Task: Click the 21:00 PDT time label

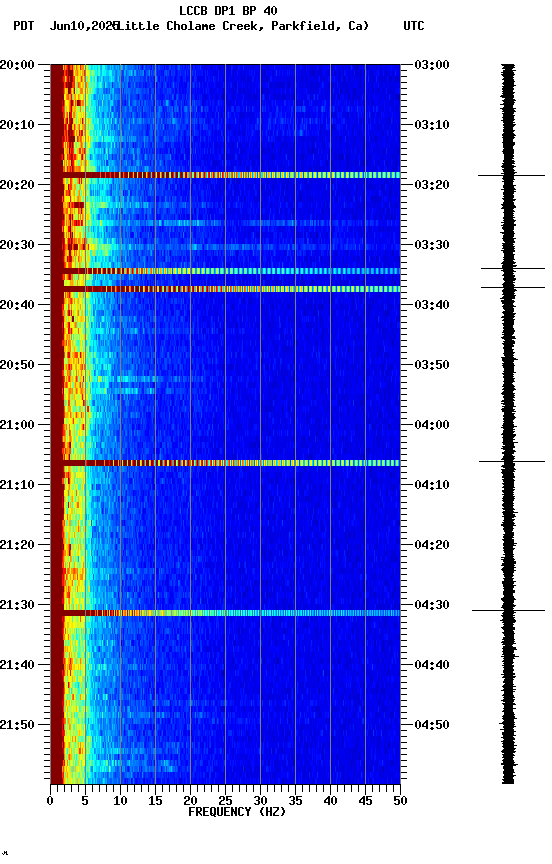Action: coord(17,425)
